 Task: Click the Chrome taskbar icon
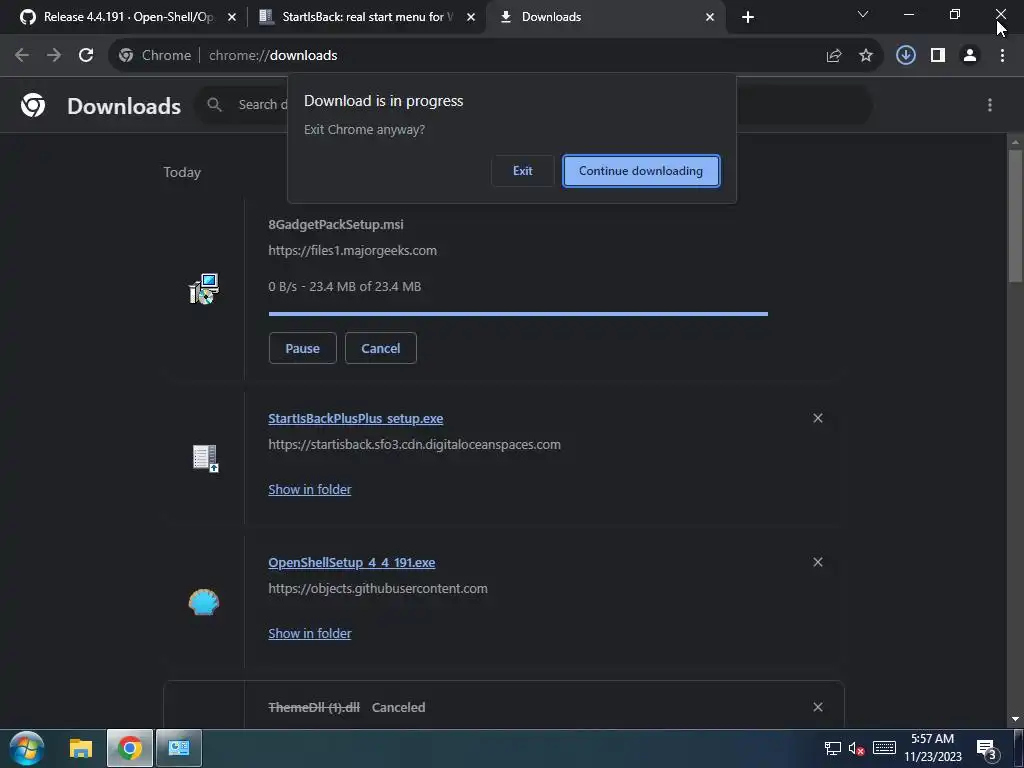(x=130, y=748)
